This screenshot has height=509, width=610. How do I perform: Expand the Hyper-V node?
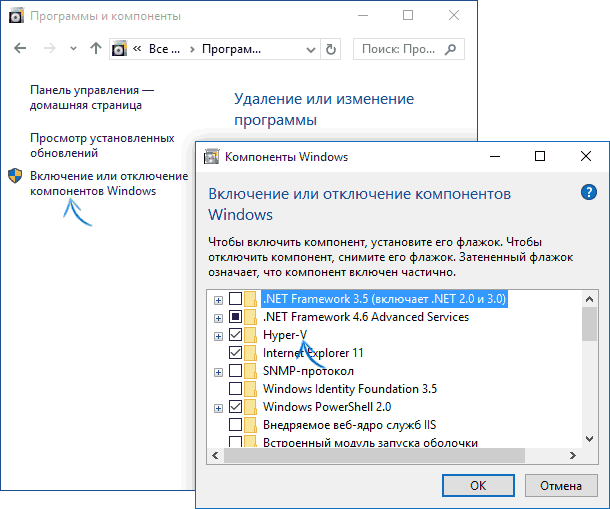(218, 336)
